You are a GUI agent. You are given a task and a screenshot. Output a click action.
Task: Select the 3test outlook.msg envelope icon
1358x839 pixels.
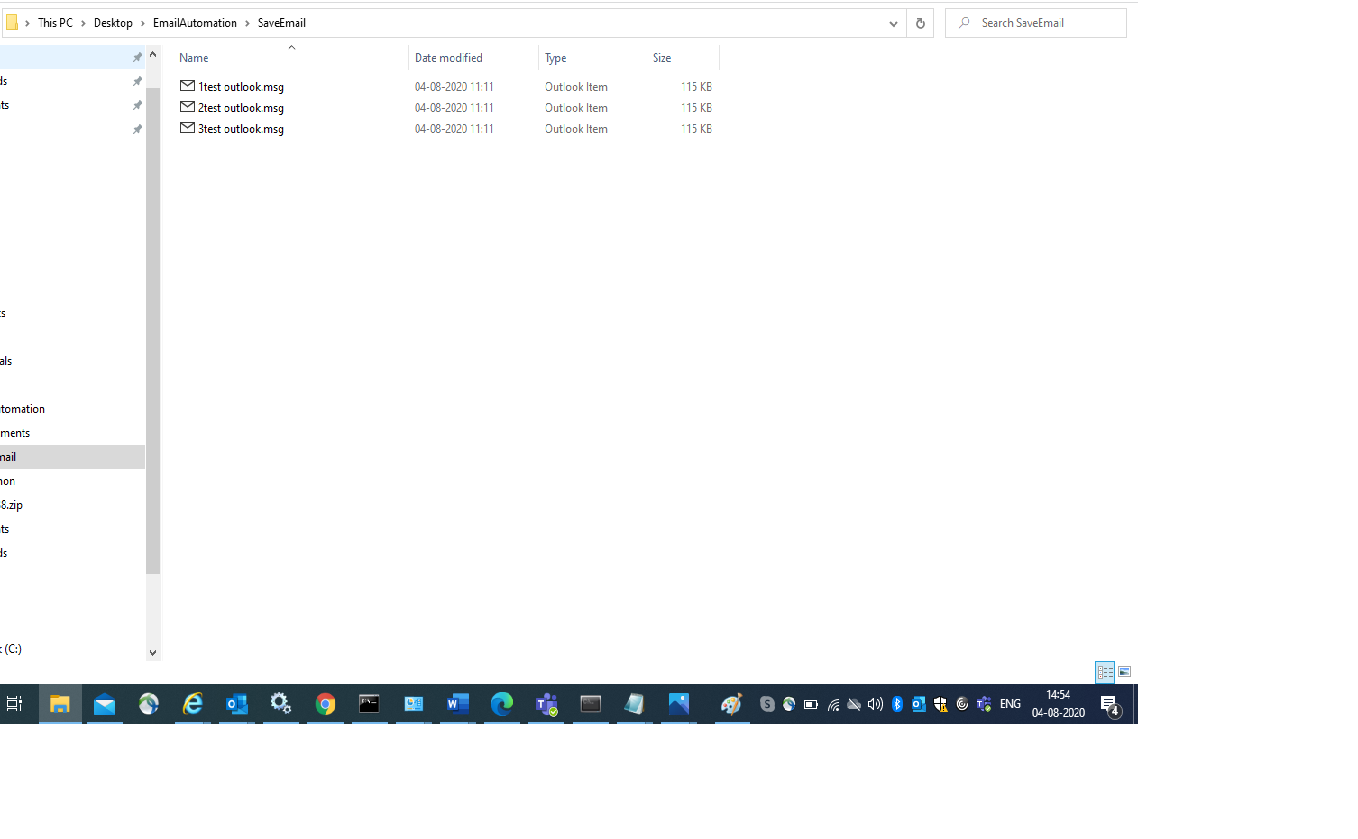tap(187, 128)
